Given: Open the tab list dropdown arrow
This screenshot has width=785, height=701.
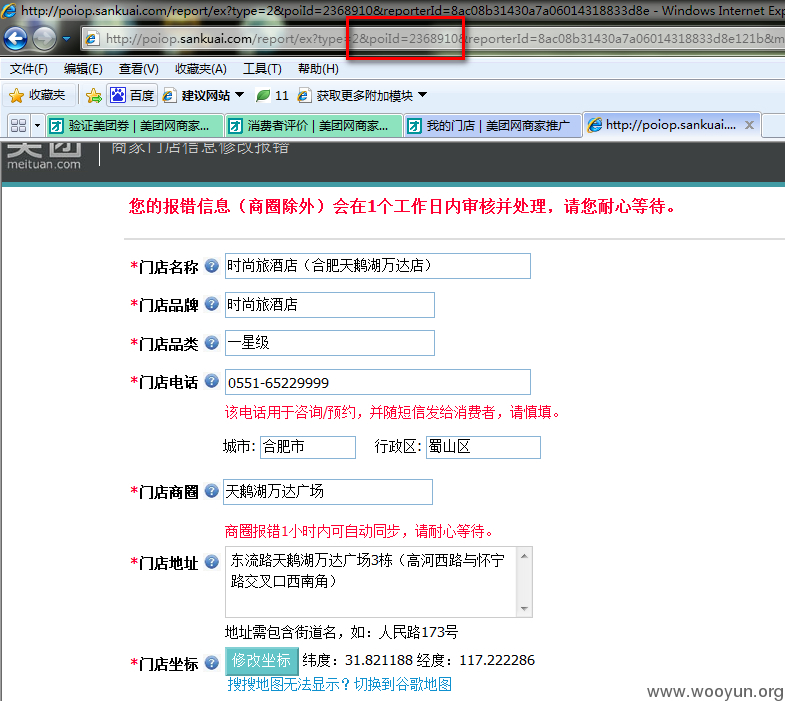Looking at the screenshot, I should [37, 125].
